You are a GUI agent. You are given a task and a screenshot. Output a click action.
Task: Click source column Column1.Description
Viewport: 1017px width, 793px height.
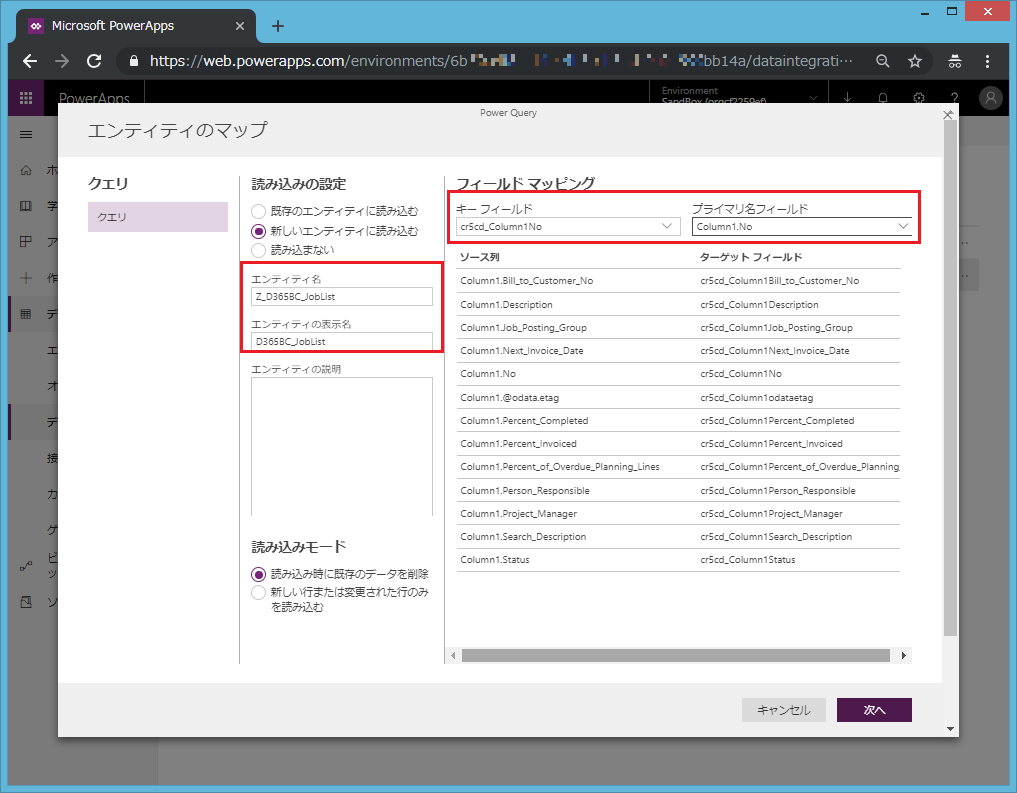click(x=507, y=305)
